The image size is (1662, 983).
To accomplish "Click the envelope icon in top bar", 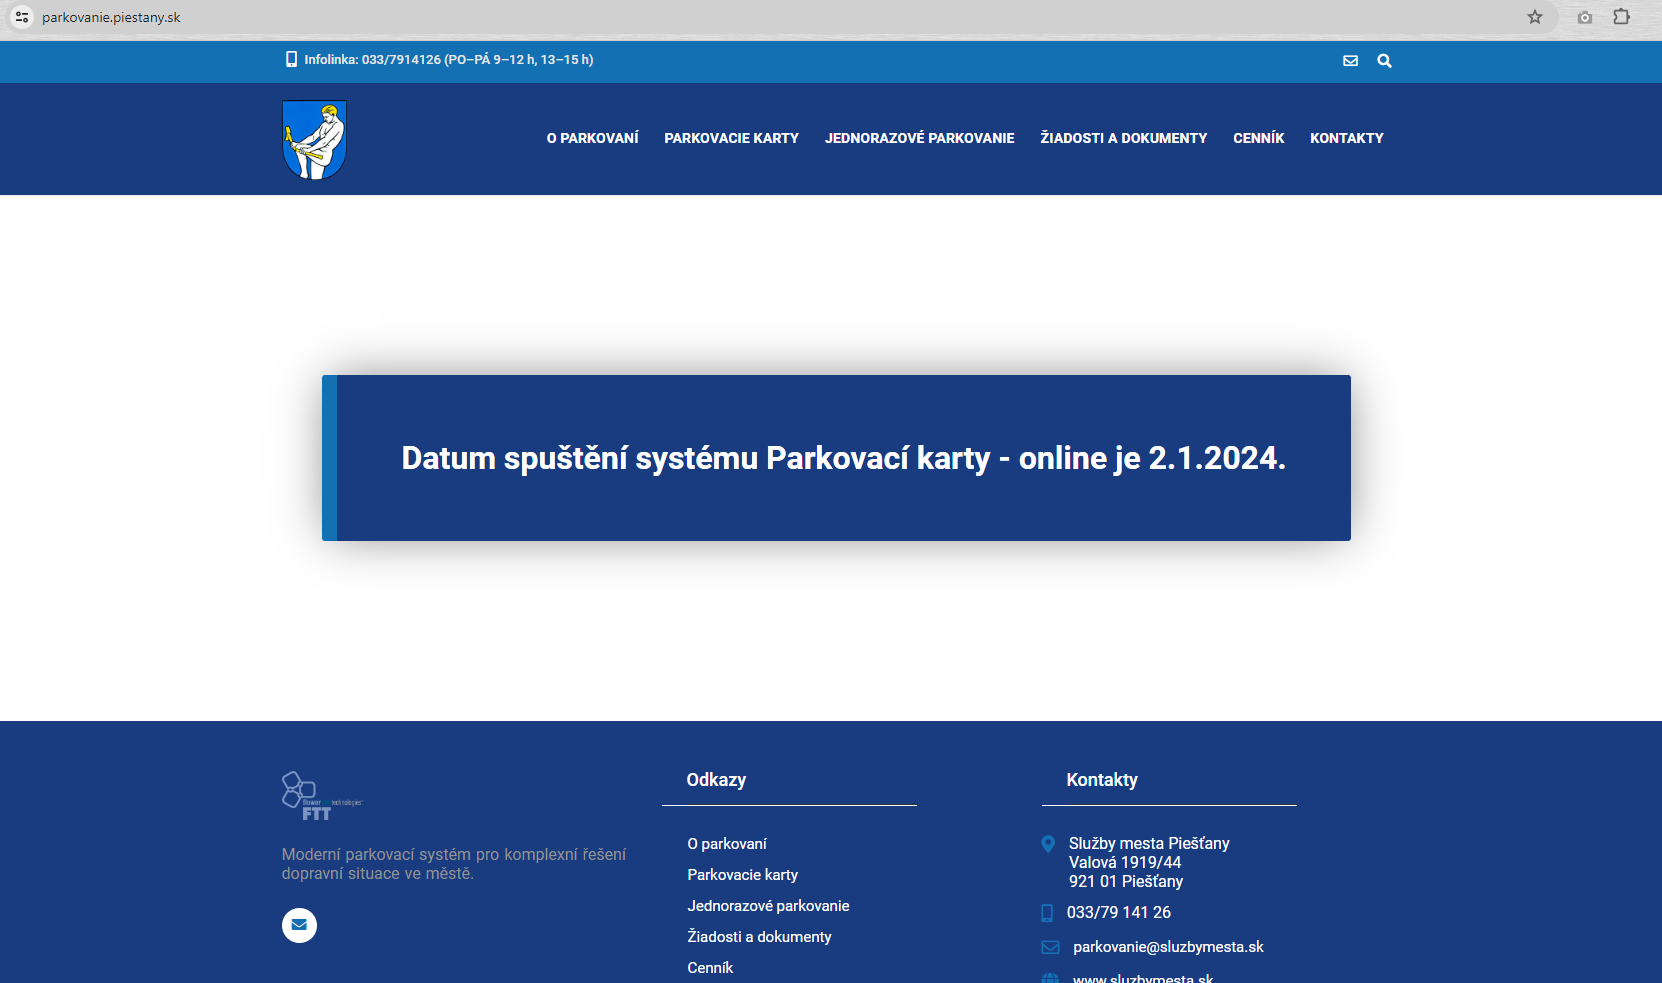I will [x=1350, y=61].
